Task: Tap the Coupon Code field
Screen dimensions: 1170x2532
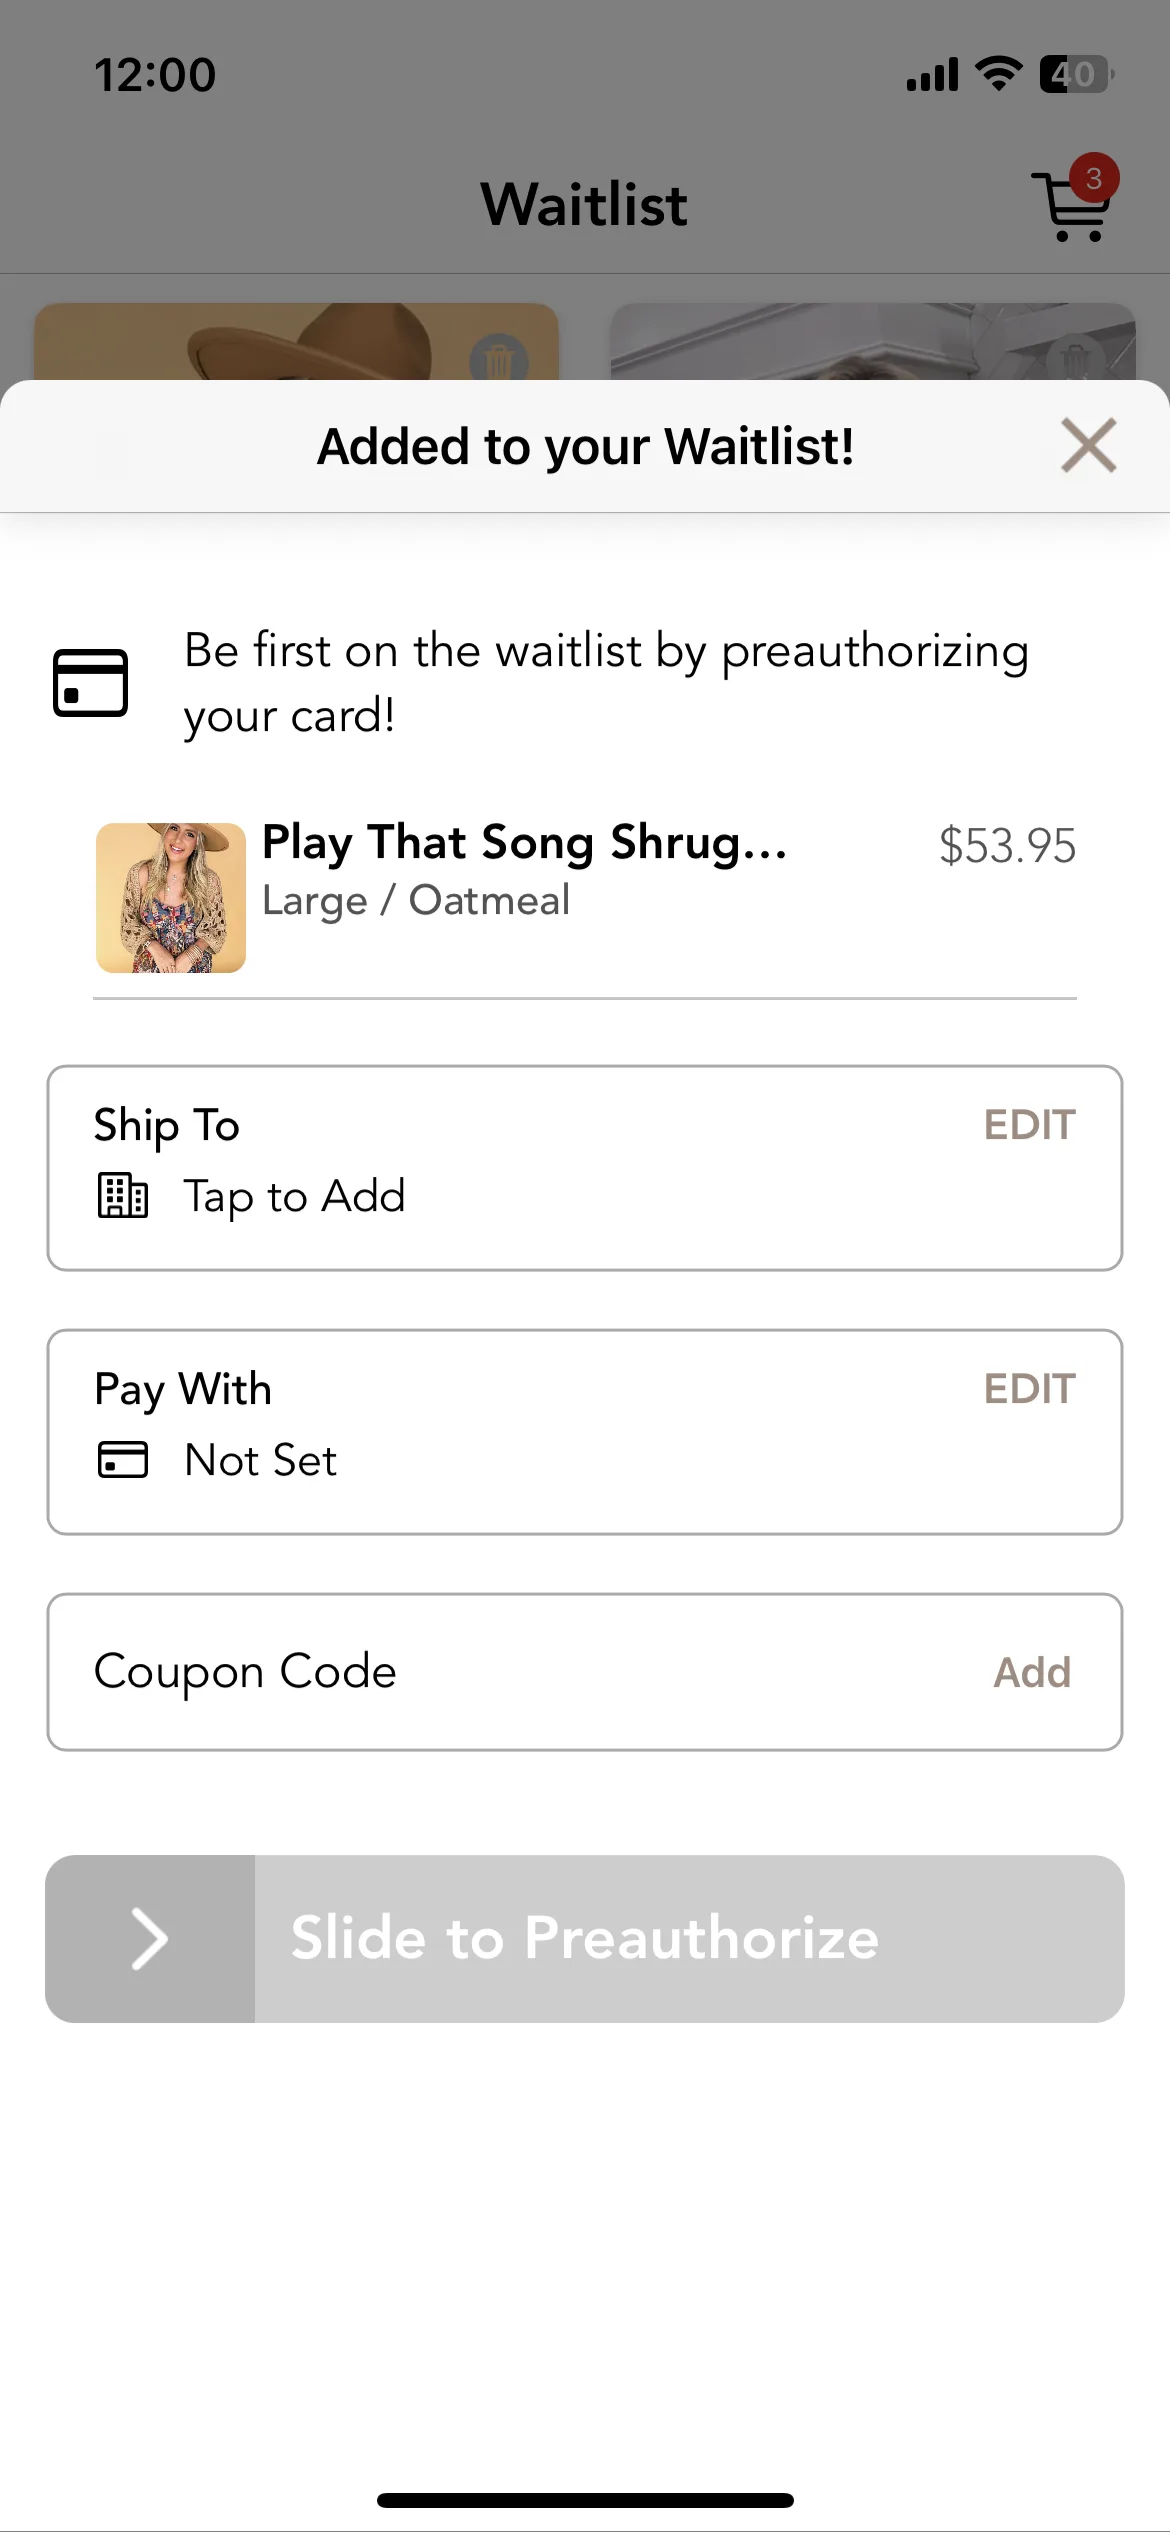Action: coord(585,1672)
